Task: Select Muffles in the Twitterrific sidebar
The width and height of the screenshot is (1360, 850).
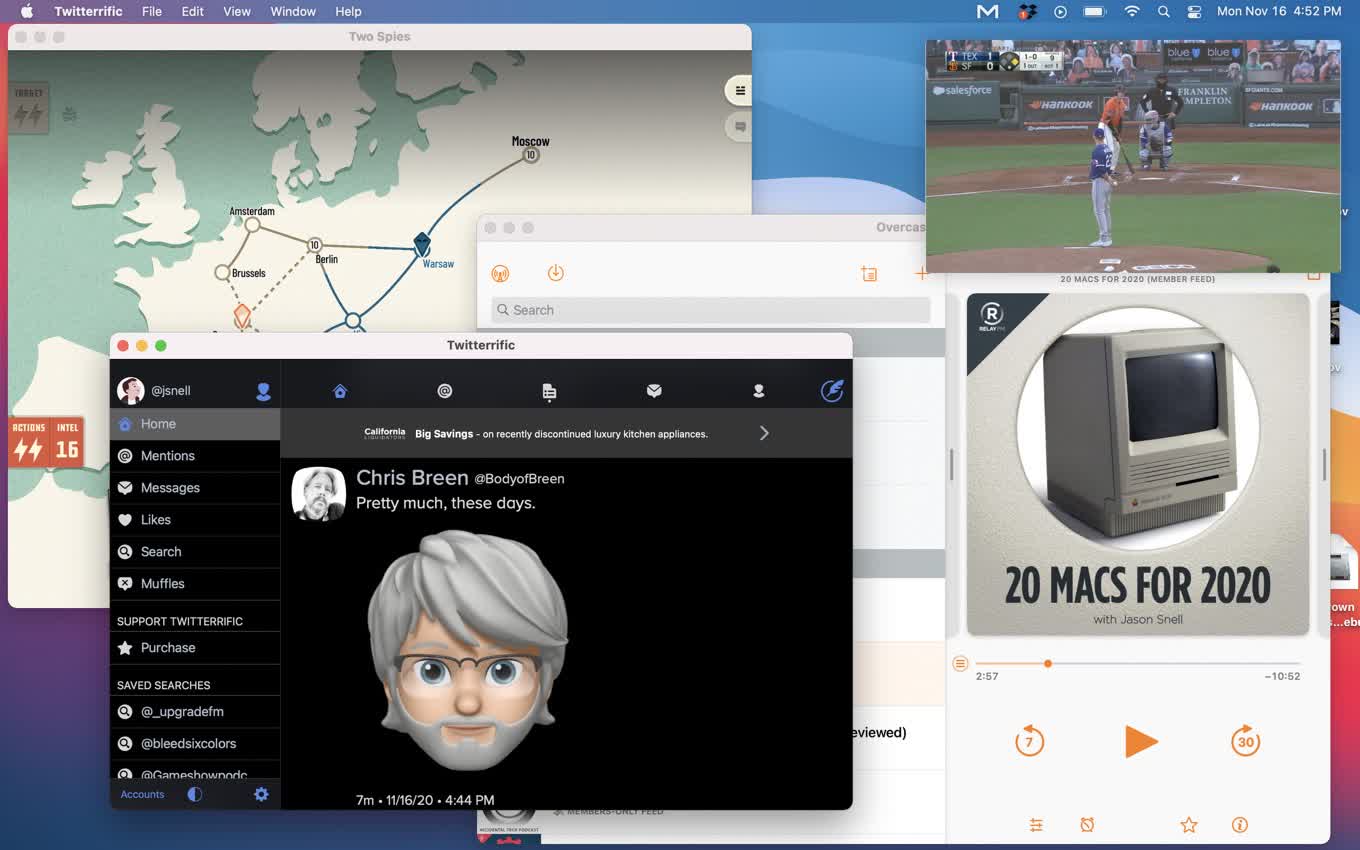Action: [195, 584]
